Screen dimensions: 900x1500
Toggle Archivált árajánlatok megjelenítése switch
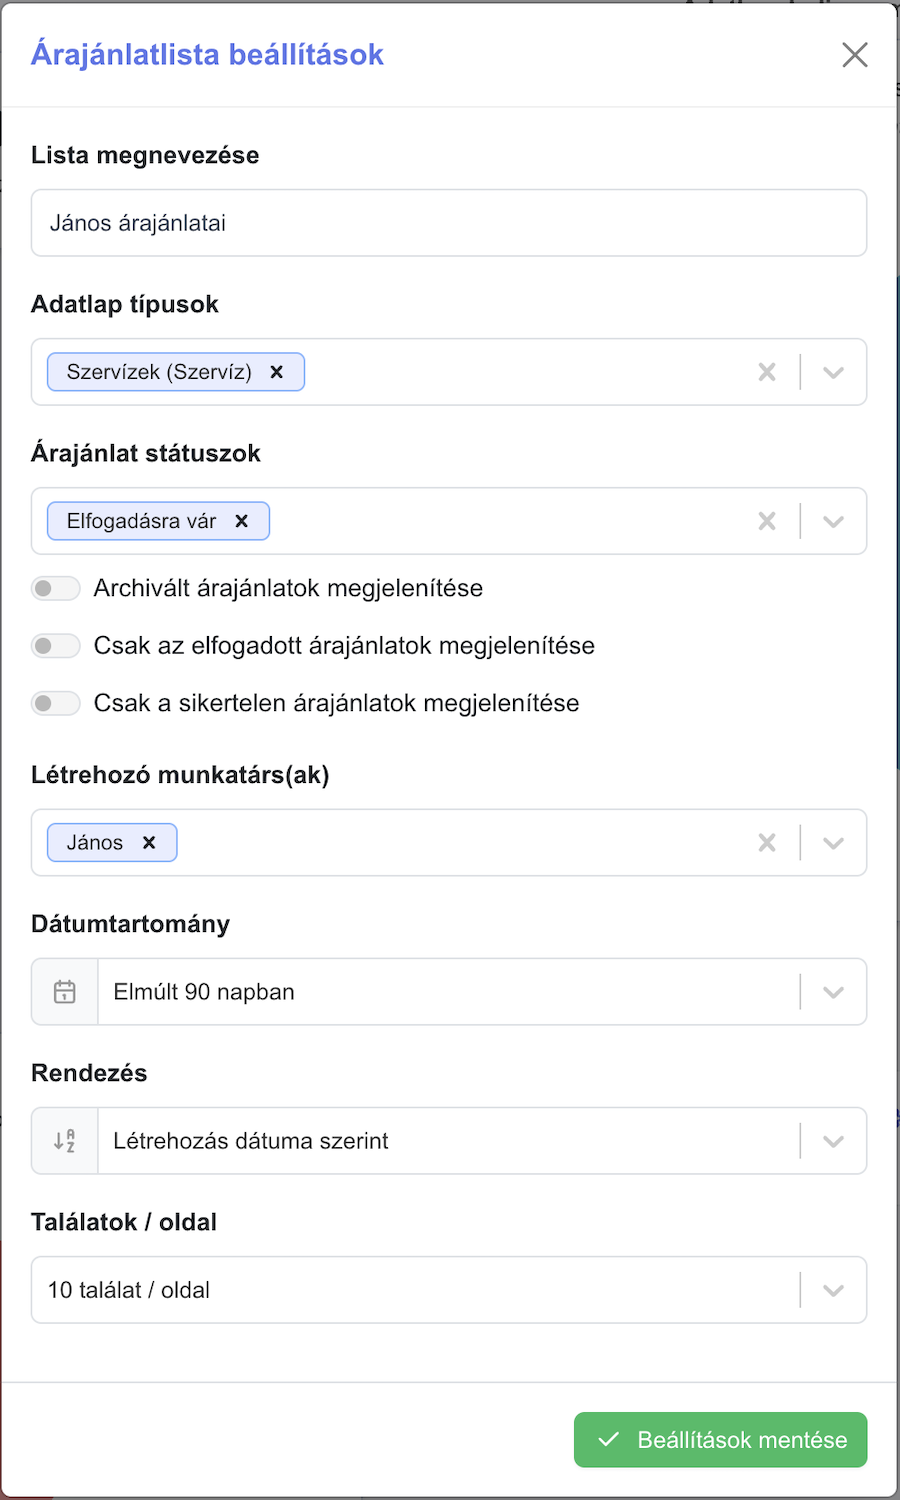(56, 588)
